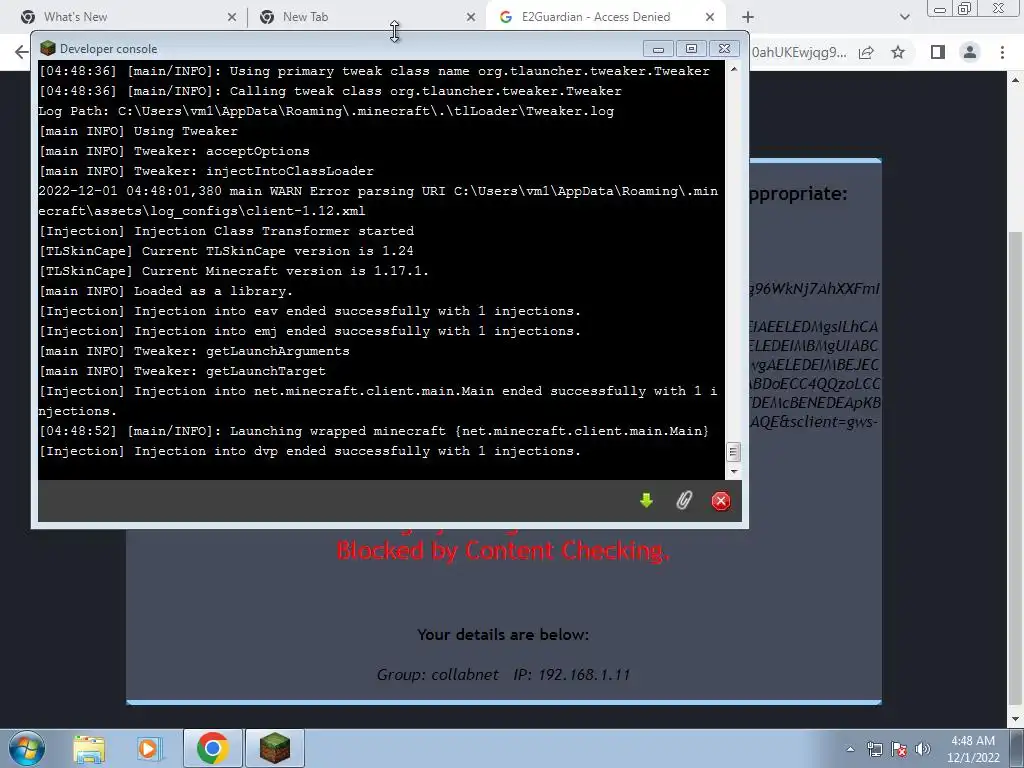
Task: Show hidden tray icons arrow
Action: pyautogui.click(x=850, y=749)
